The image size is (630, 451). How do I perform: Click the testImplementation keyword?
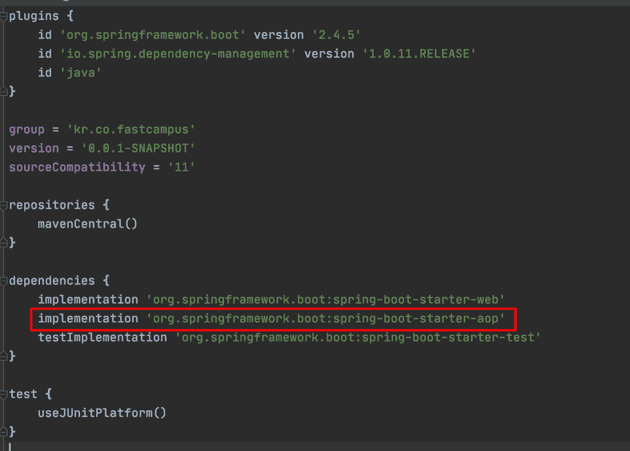(x=102, y=338)
